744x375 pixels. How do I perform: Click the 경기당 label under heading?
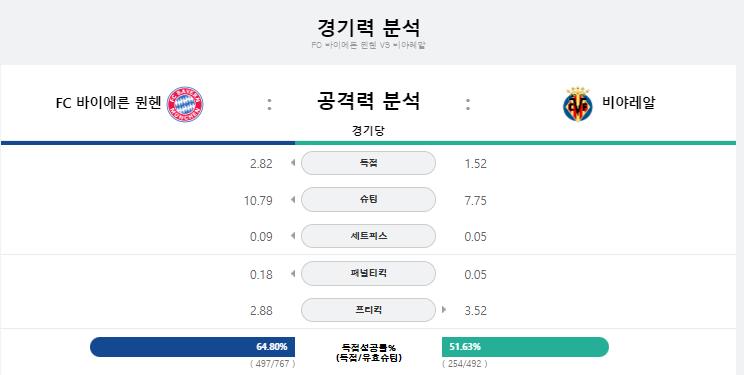[368, 131]
